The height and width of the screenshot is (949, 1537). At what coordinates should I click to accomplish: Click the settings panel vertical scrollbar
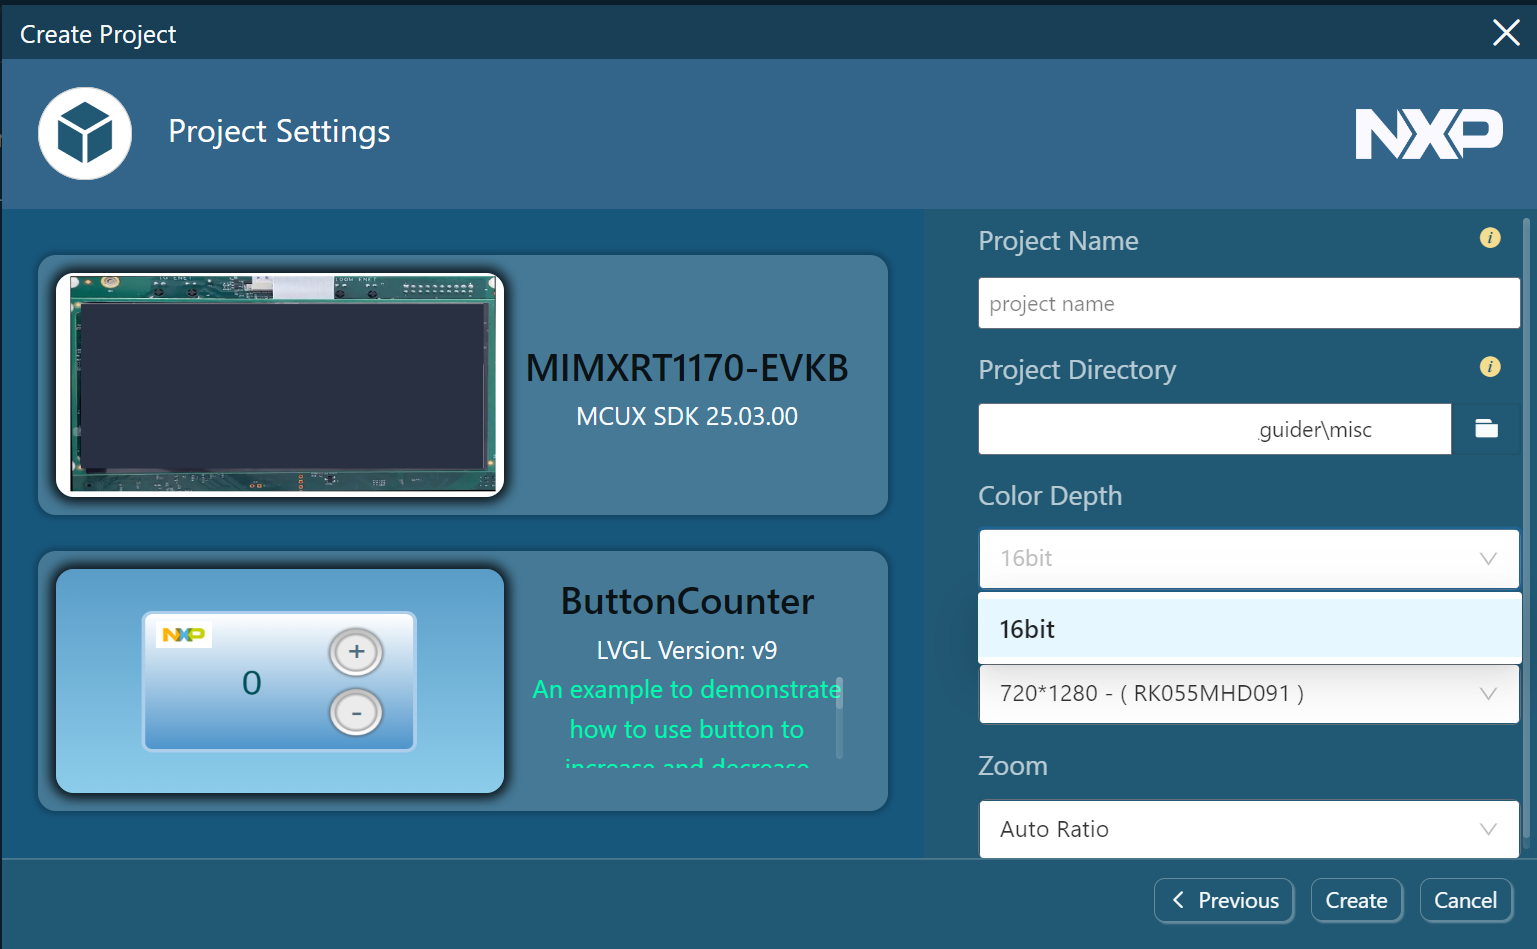1526,528
